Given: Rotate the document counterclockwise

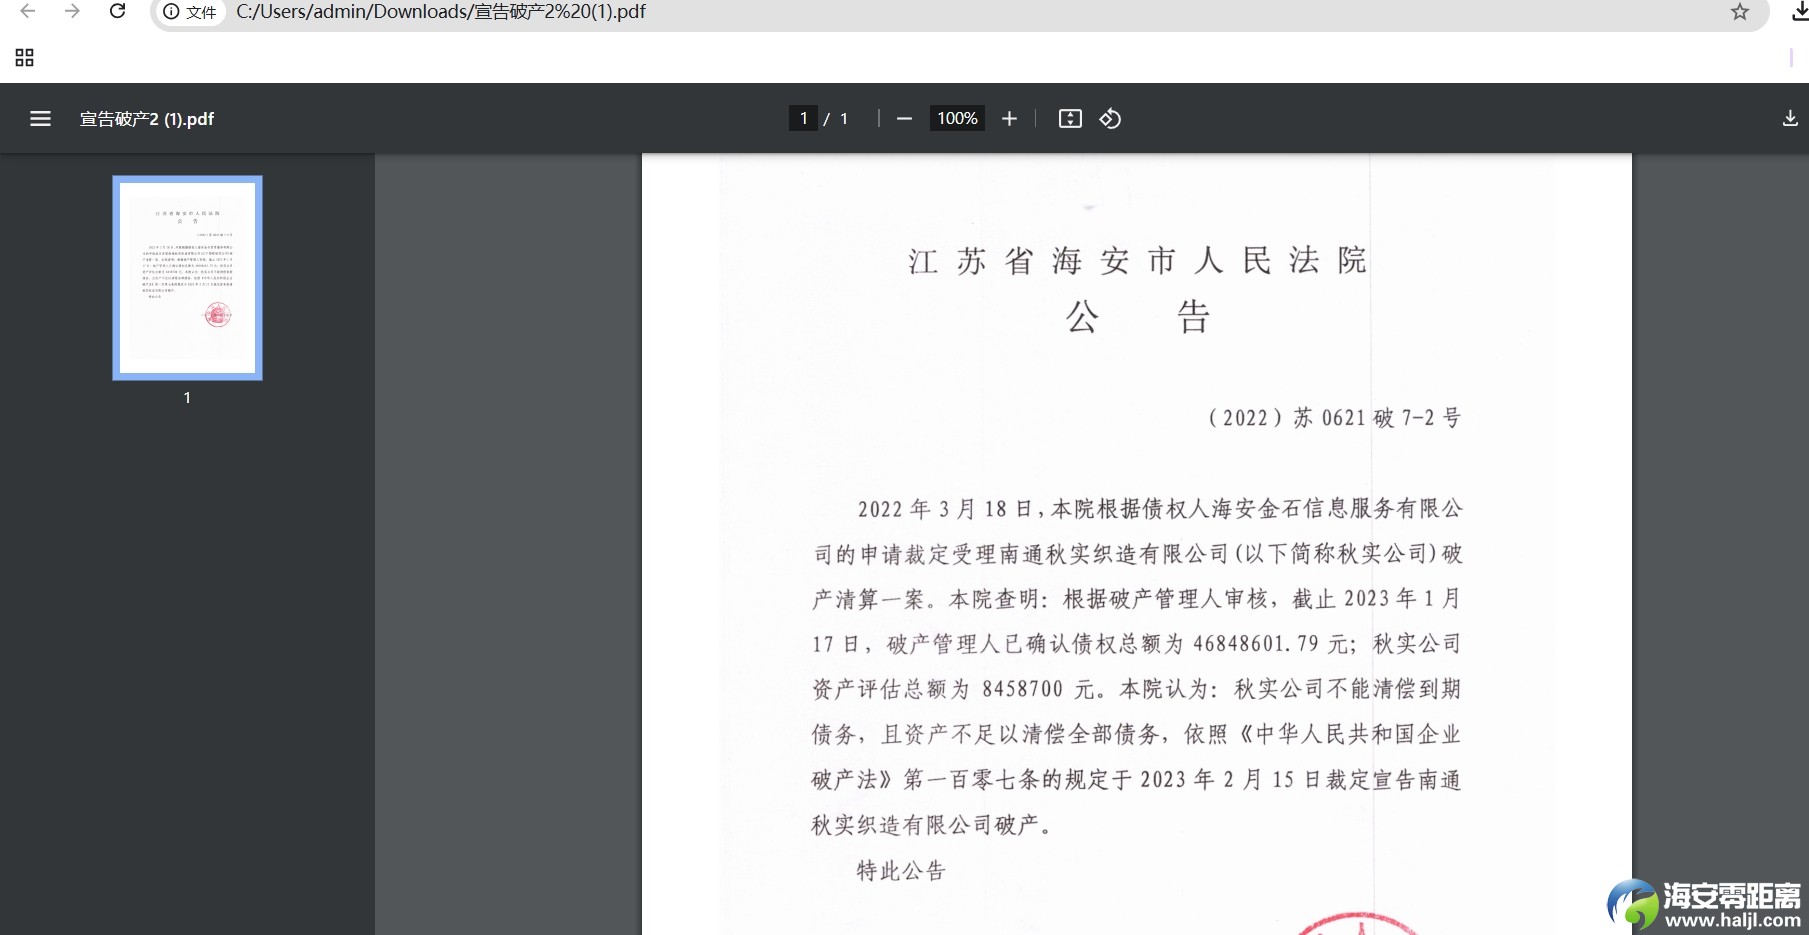Looking at the screenshot, I should coord(1110,119).
